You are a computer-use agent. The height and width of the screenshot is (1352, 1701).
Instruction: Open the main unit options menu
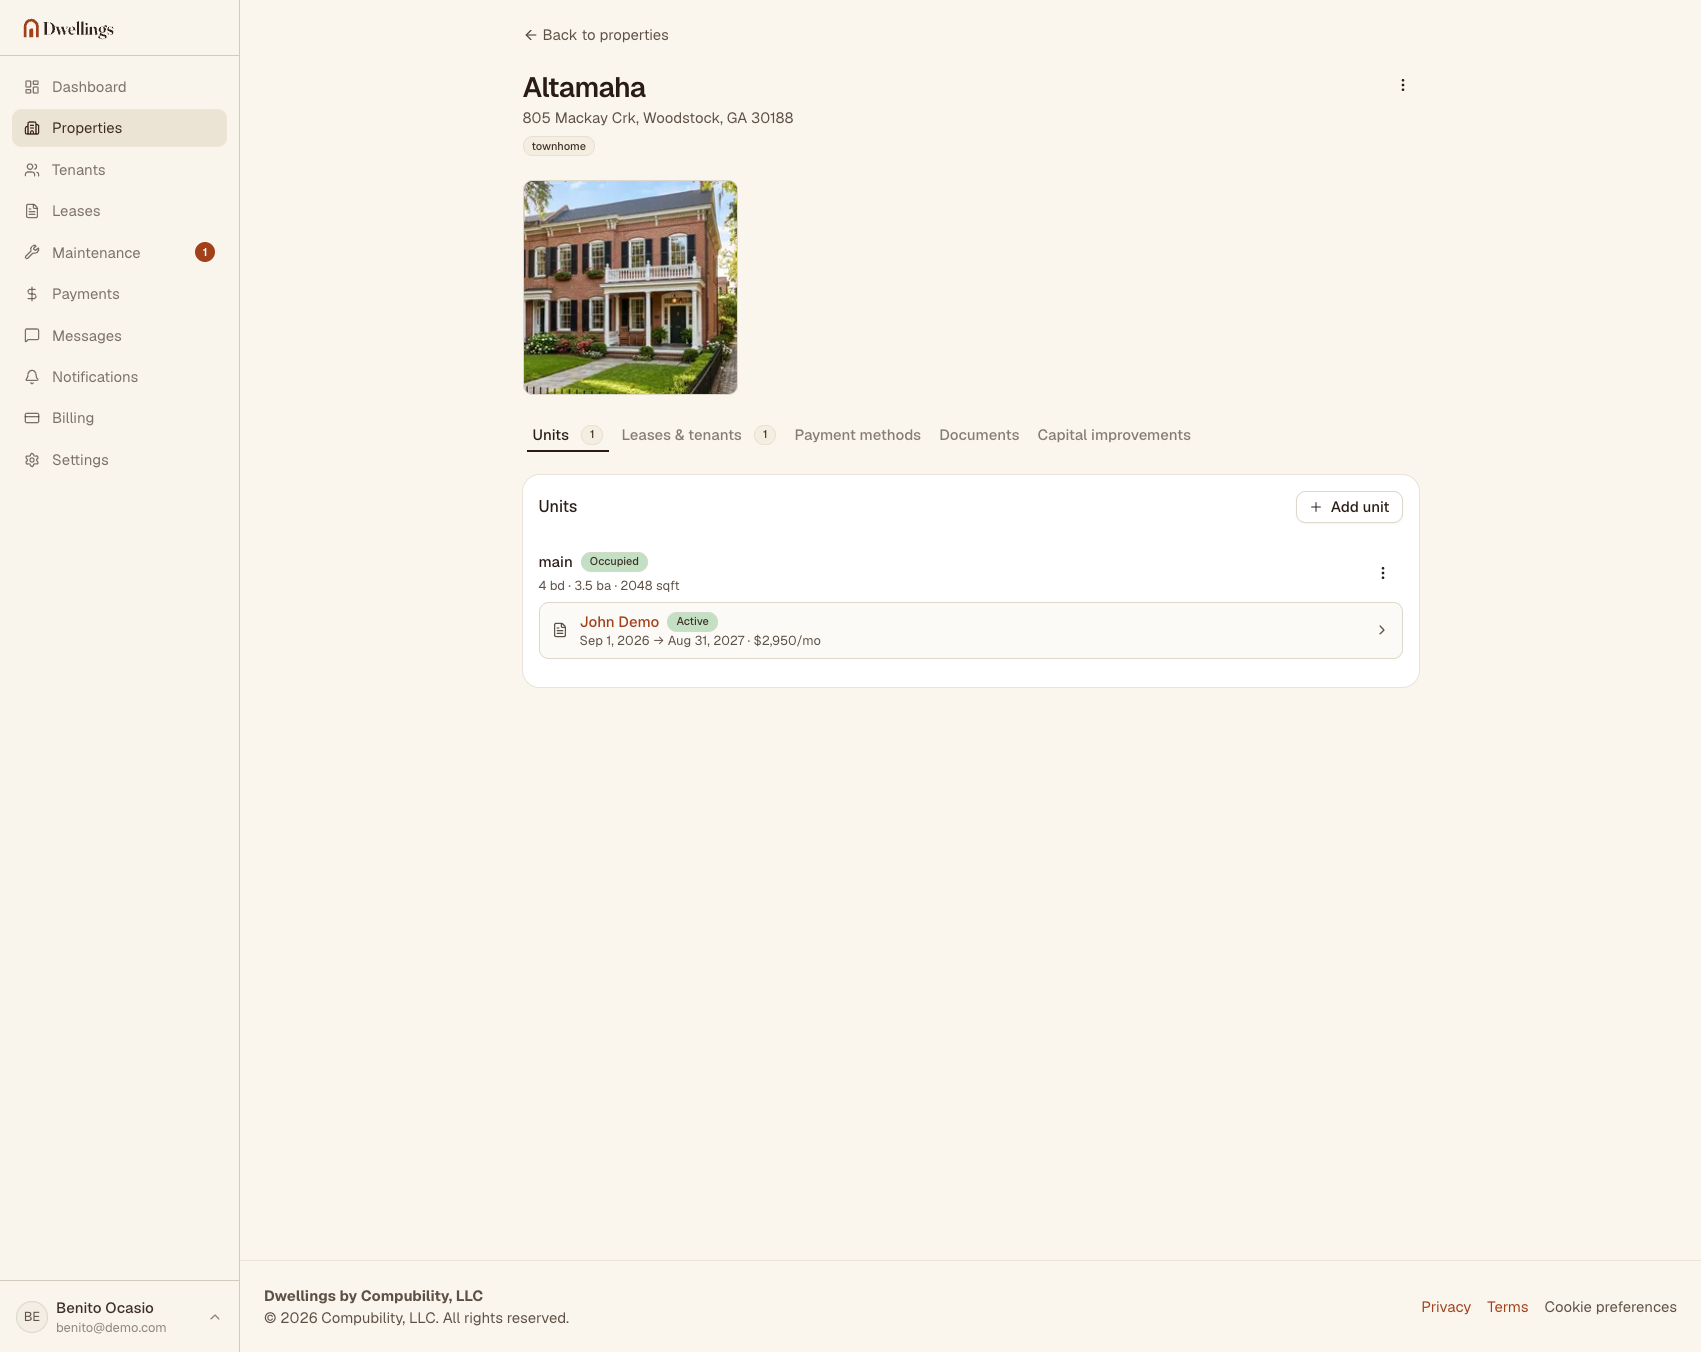pos(1383,573)
